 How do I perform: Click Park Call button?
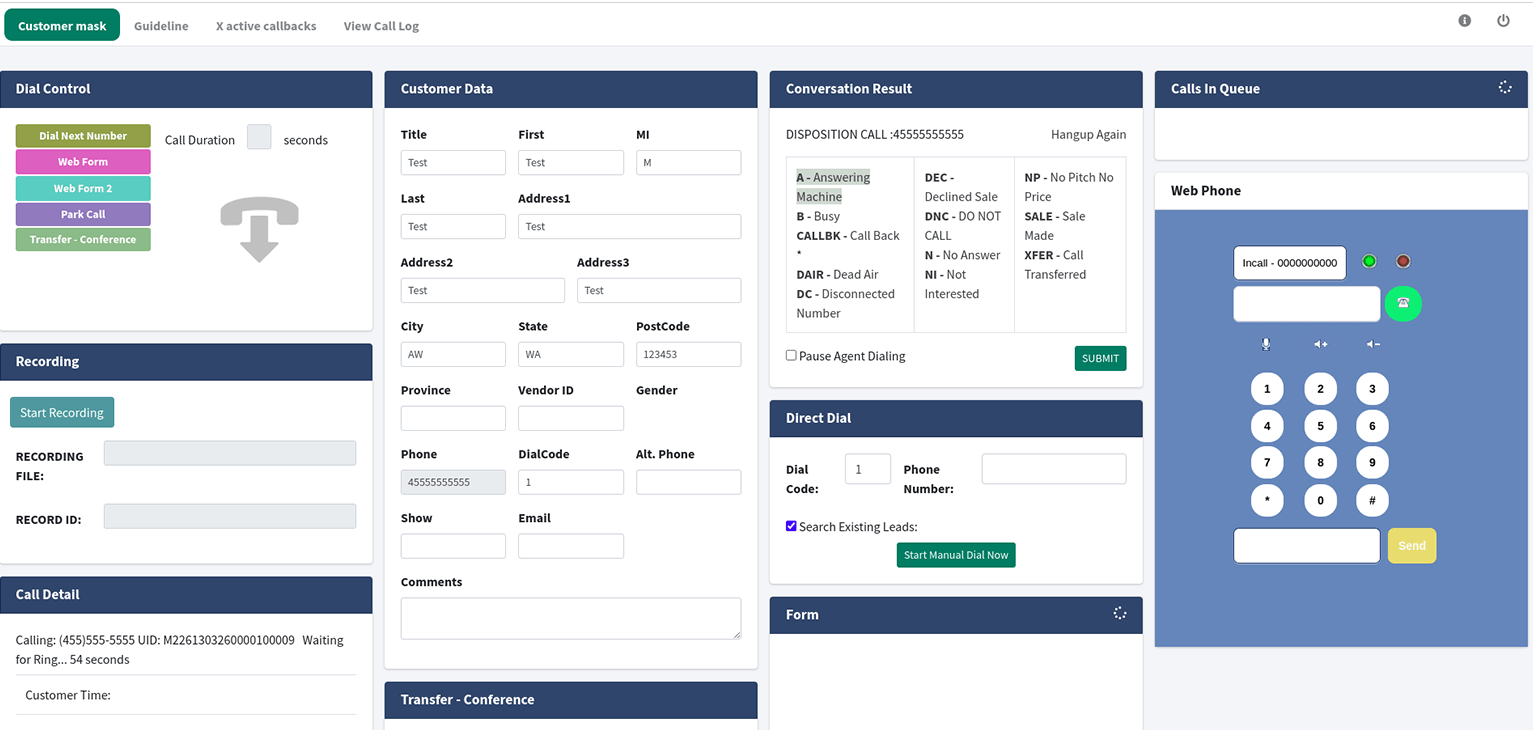click(83, 214)
